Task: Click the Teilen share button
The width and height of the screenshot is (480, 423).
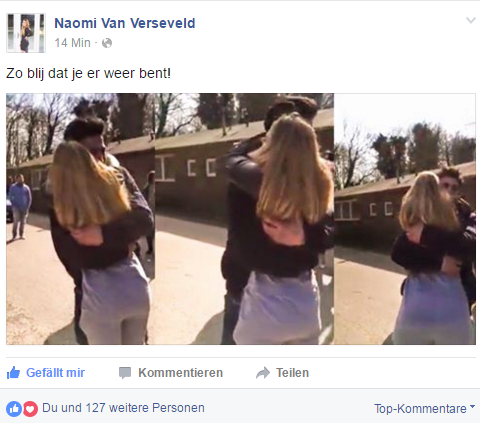Action: tap(282, 373)
